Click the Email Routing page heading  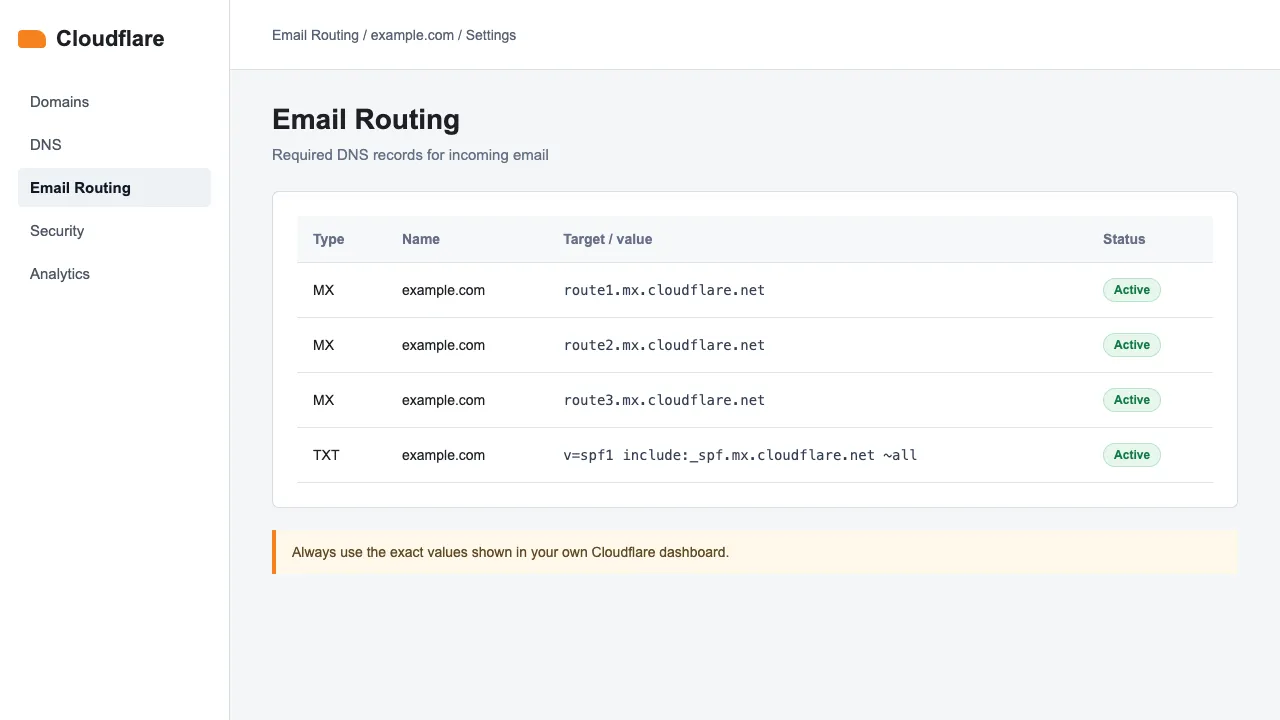click(x=366, y=119)
